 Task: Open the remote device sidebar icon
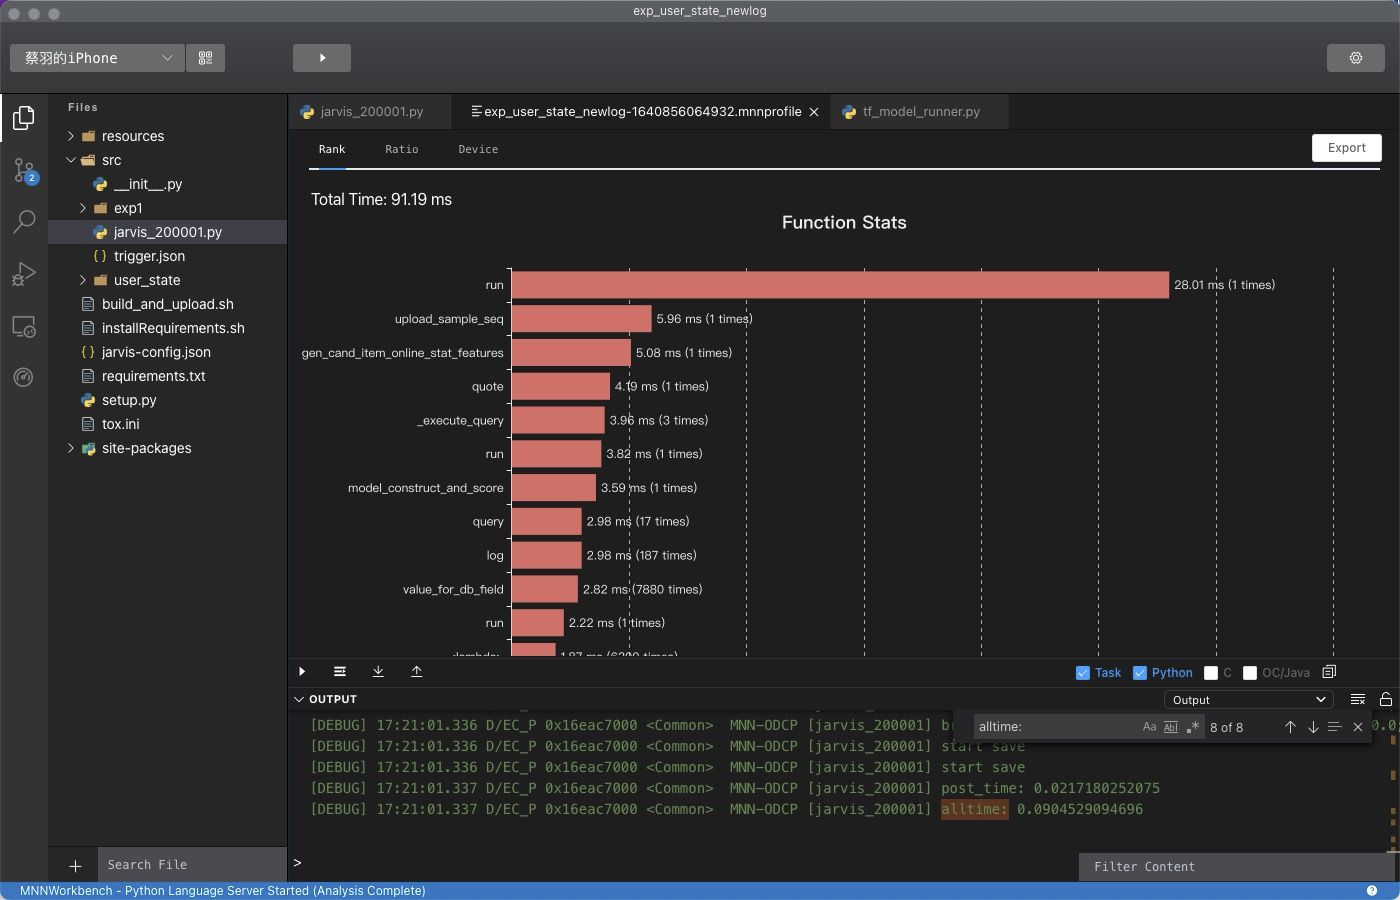[24, 326]
